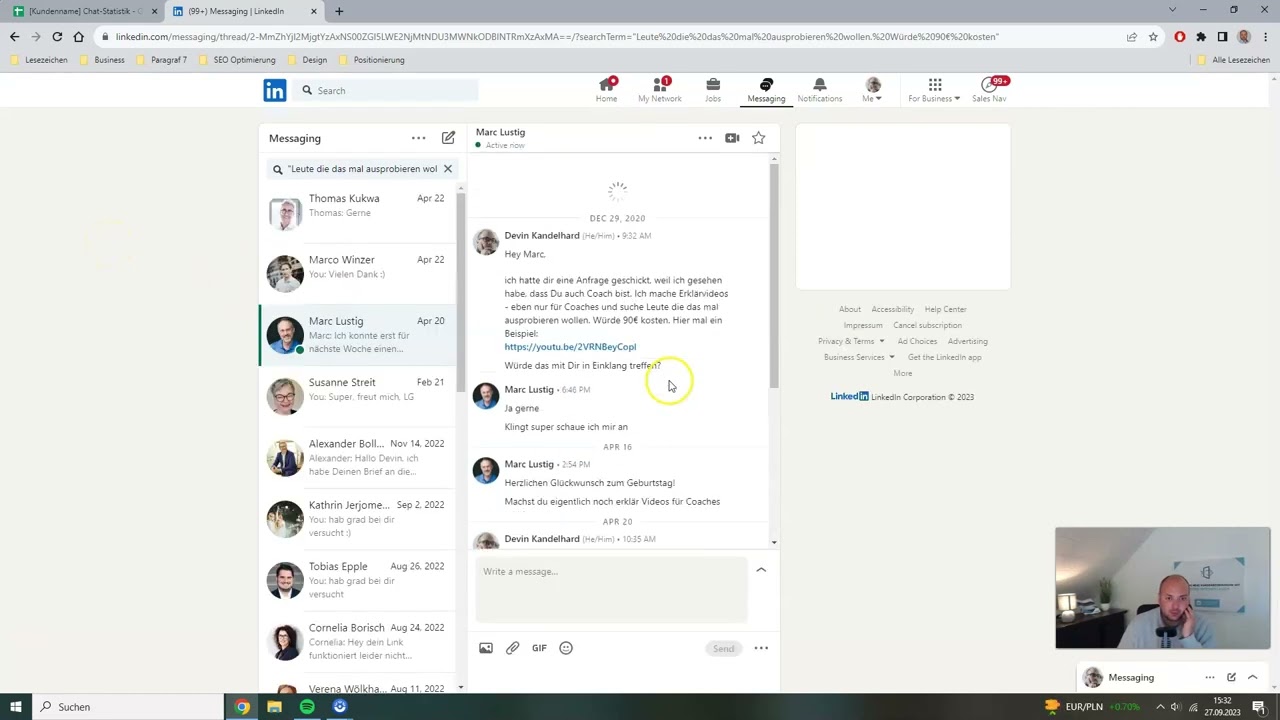The width and height of the screenshot is (1280, 720).
Task: Reload the page
Action: pyautogui.click(x=57, y=37)
